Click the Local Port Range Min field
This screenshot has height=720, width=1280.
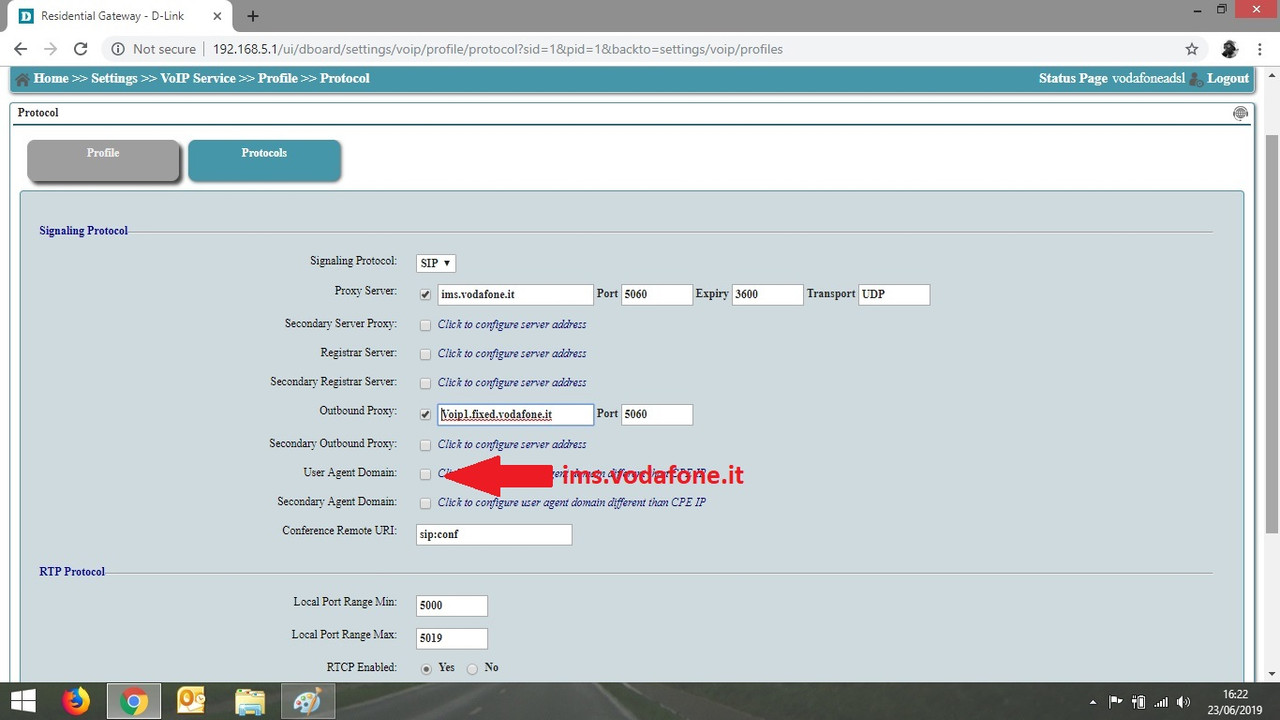pos(452,606)
